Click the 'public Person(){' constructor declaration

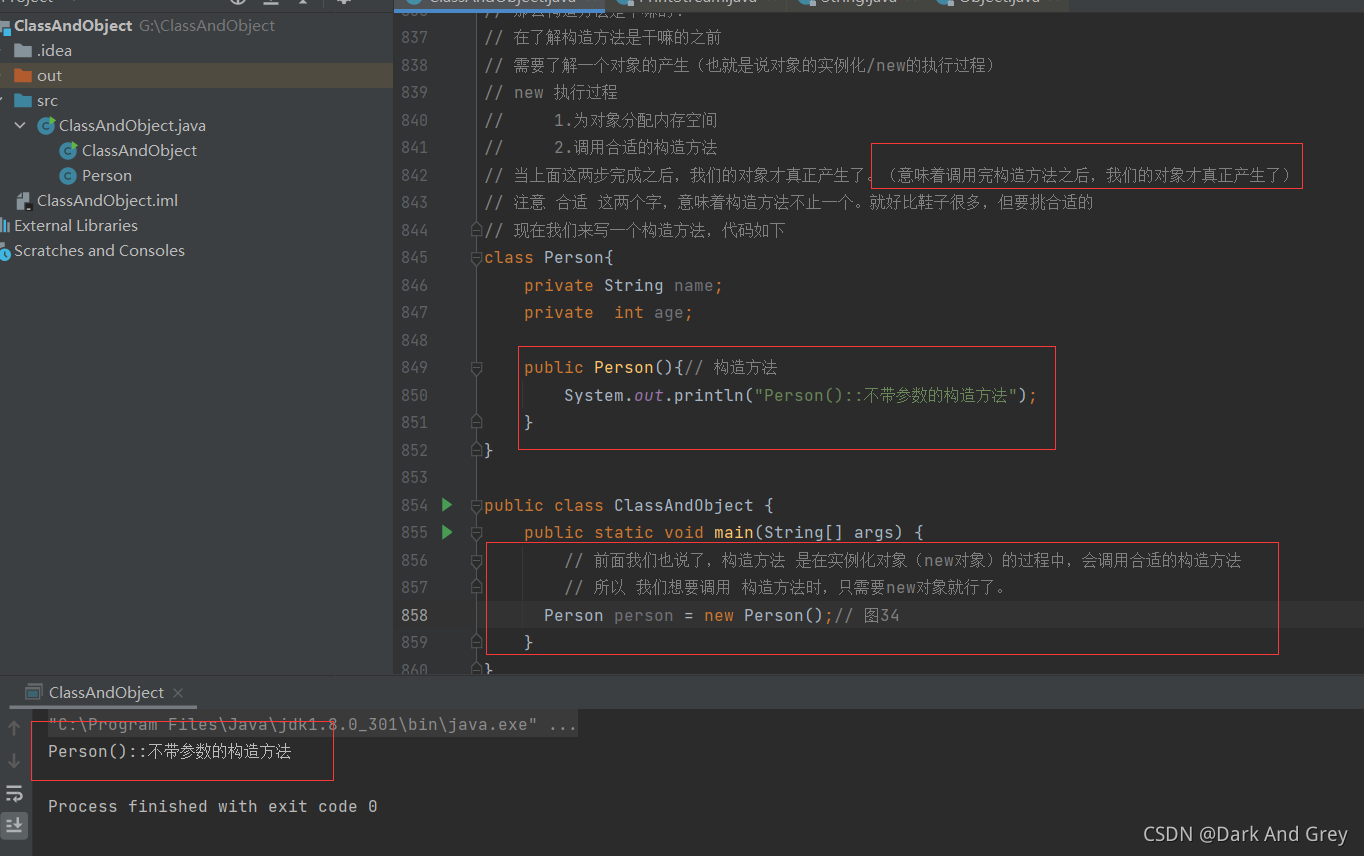(604, 367)
